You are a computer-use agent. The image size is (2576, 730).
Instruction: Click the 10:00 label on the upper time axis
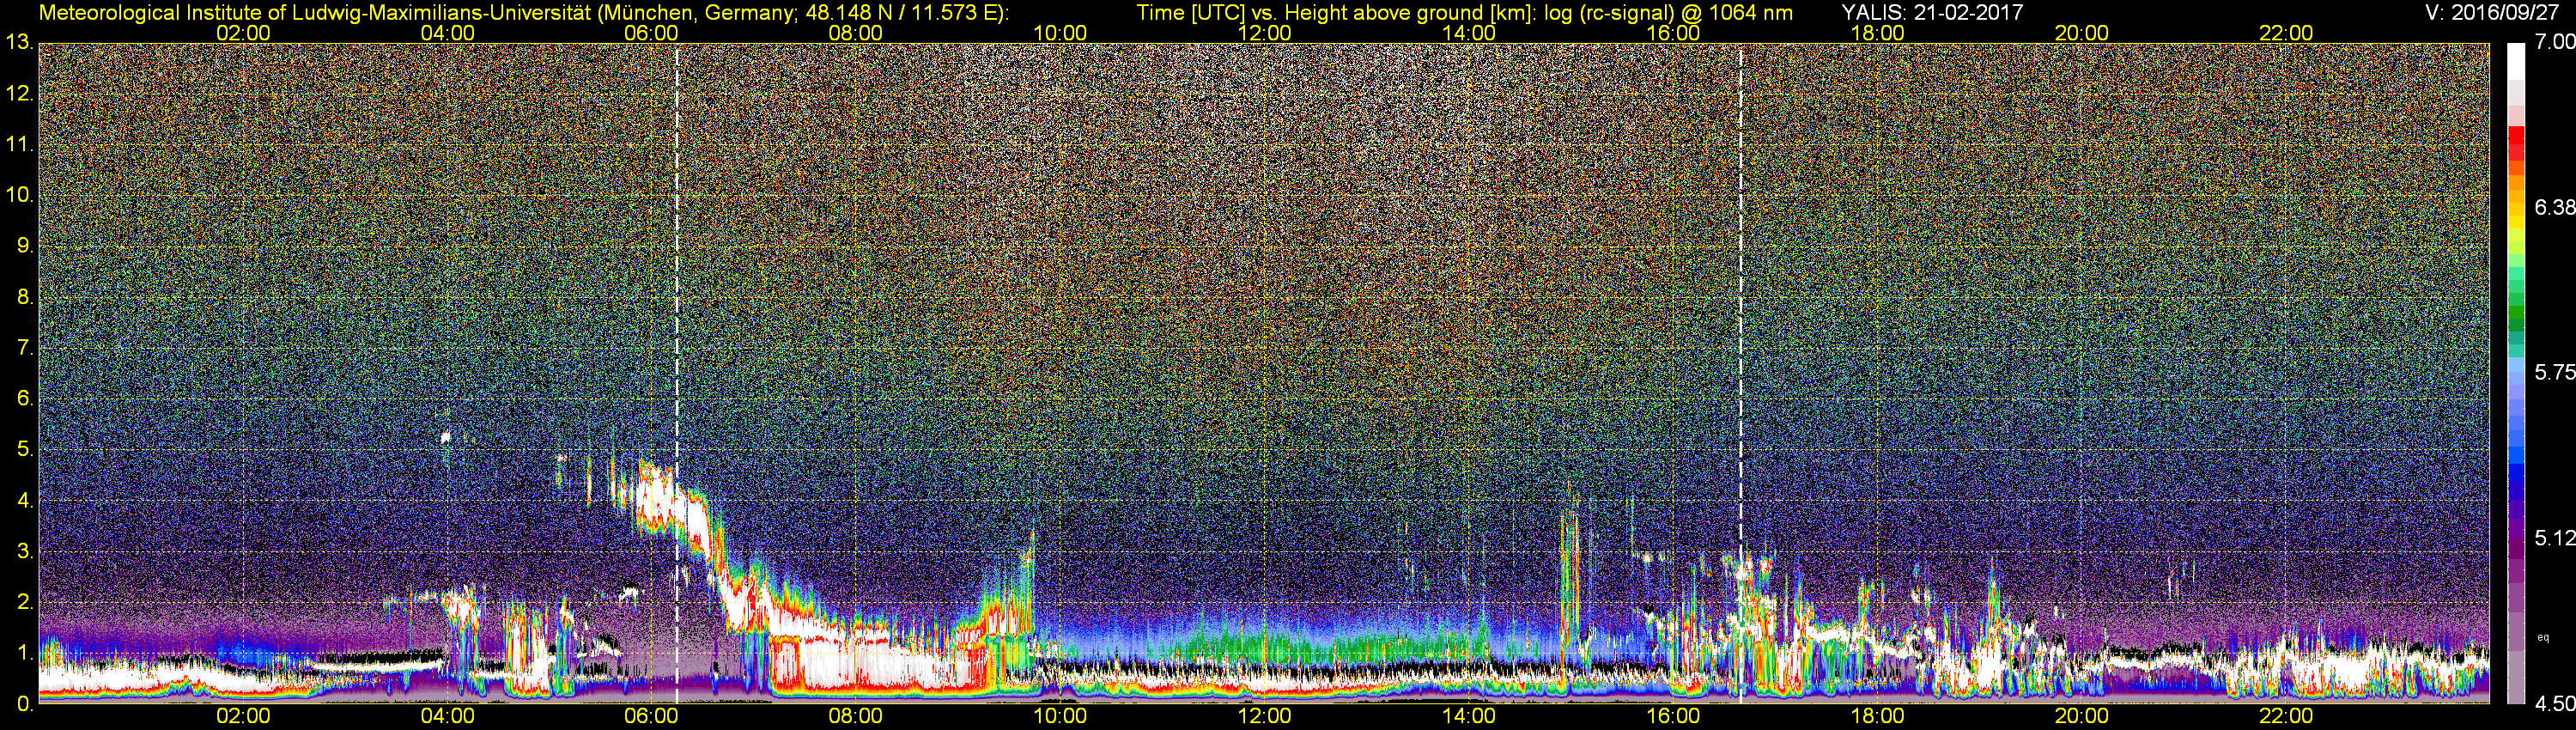pyautogui.click(x=1060, y=33)
